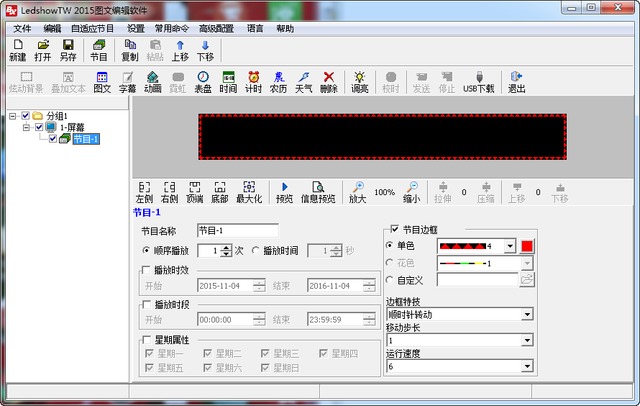Image resolution: width=640 pixels, height=406 pixels.
Task: Open the 语言 language menu
Action: [255, 29]
